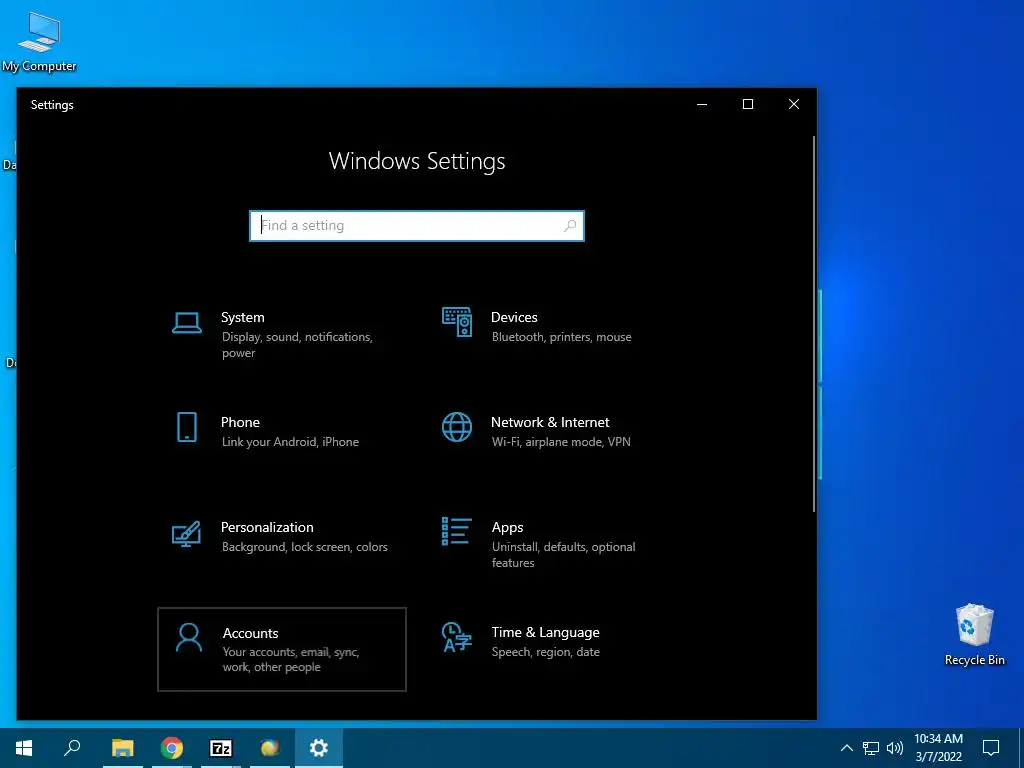Open the Devices category label
The image size is (1024, 768).
(514, 317)
